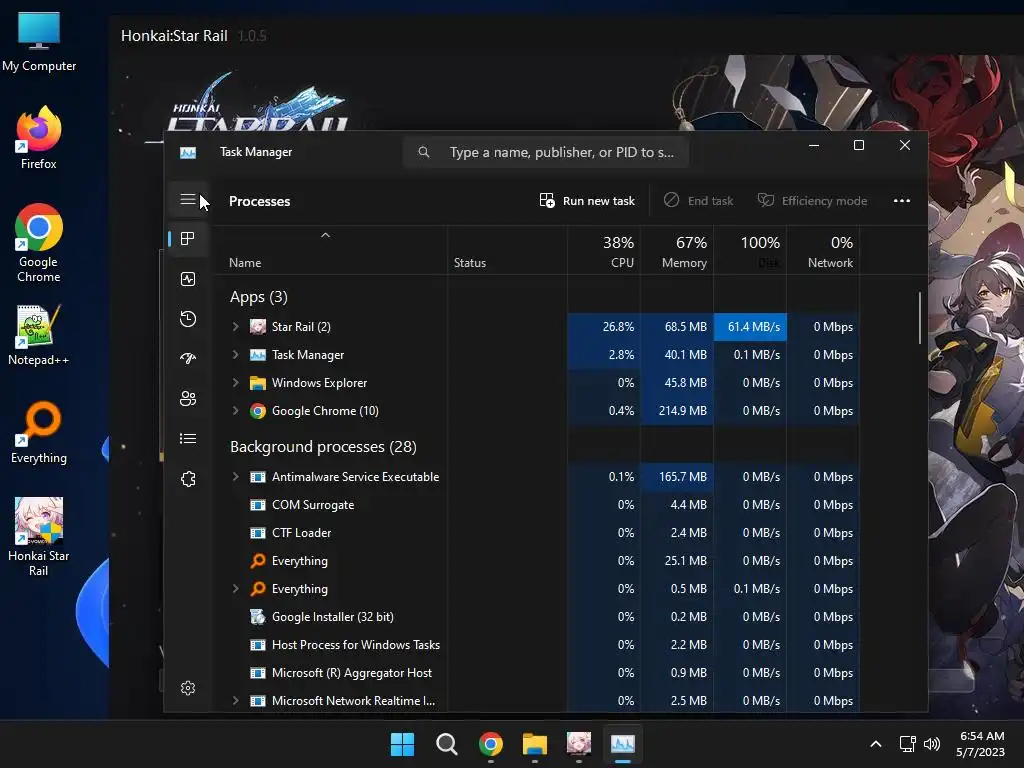Click the process list vertical scrollbar thumb
The height and width of the screenshot is (768, 1024).
tap(920, 317)
